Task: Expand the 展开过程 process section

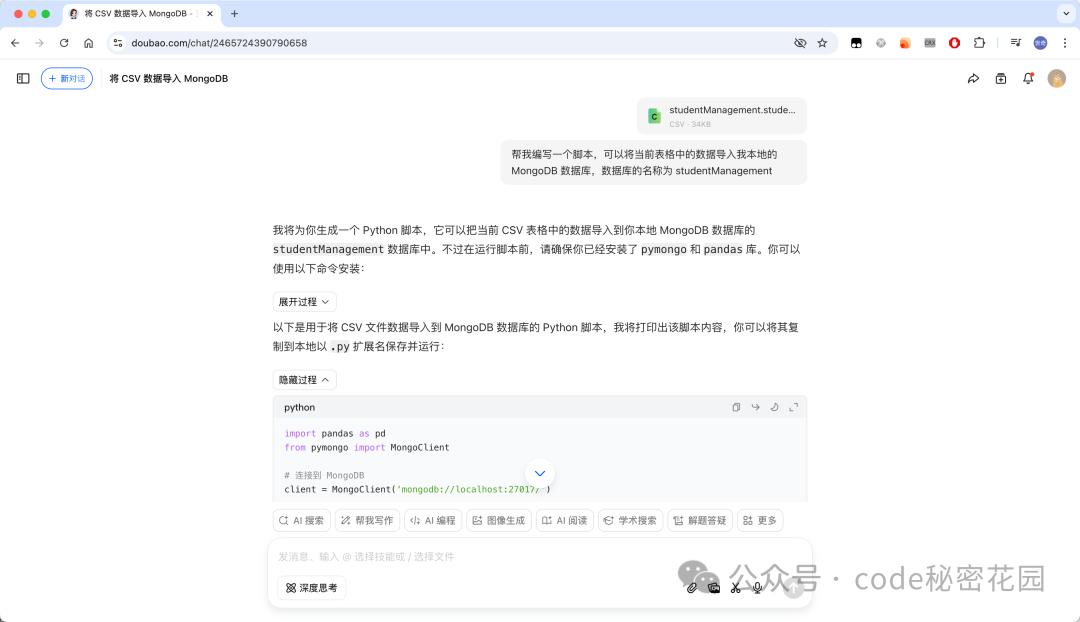Action: 303,301
